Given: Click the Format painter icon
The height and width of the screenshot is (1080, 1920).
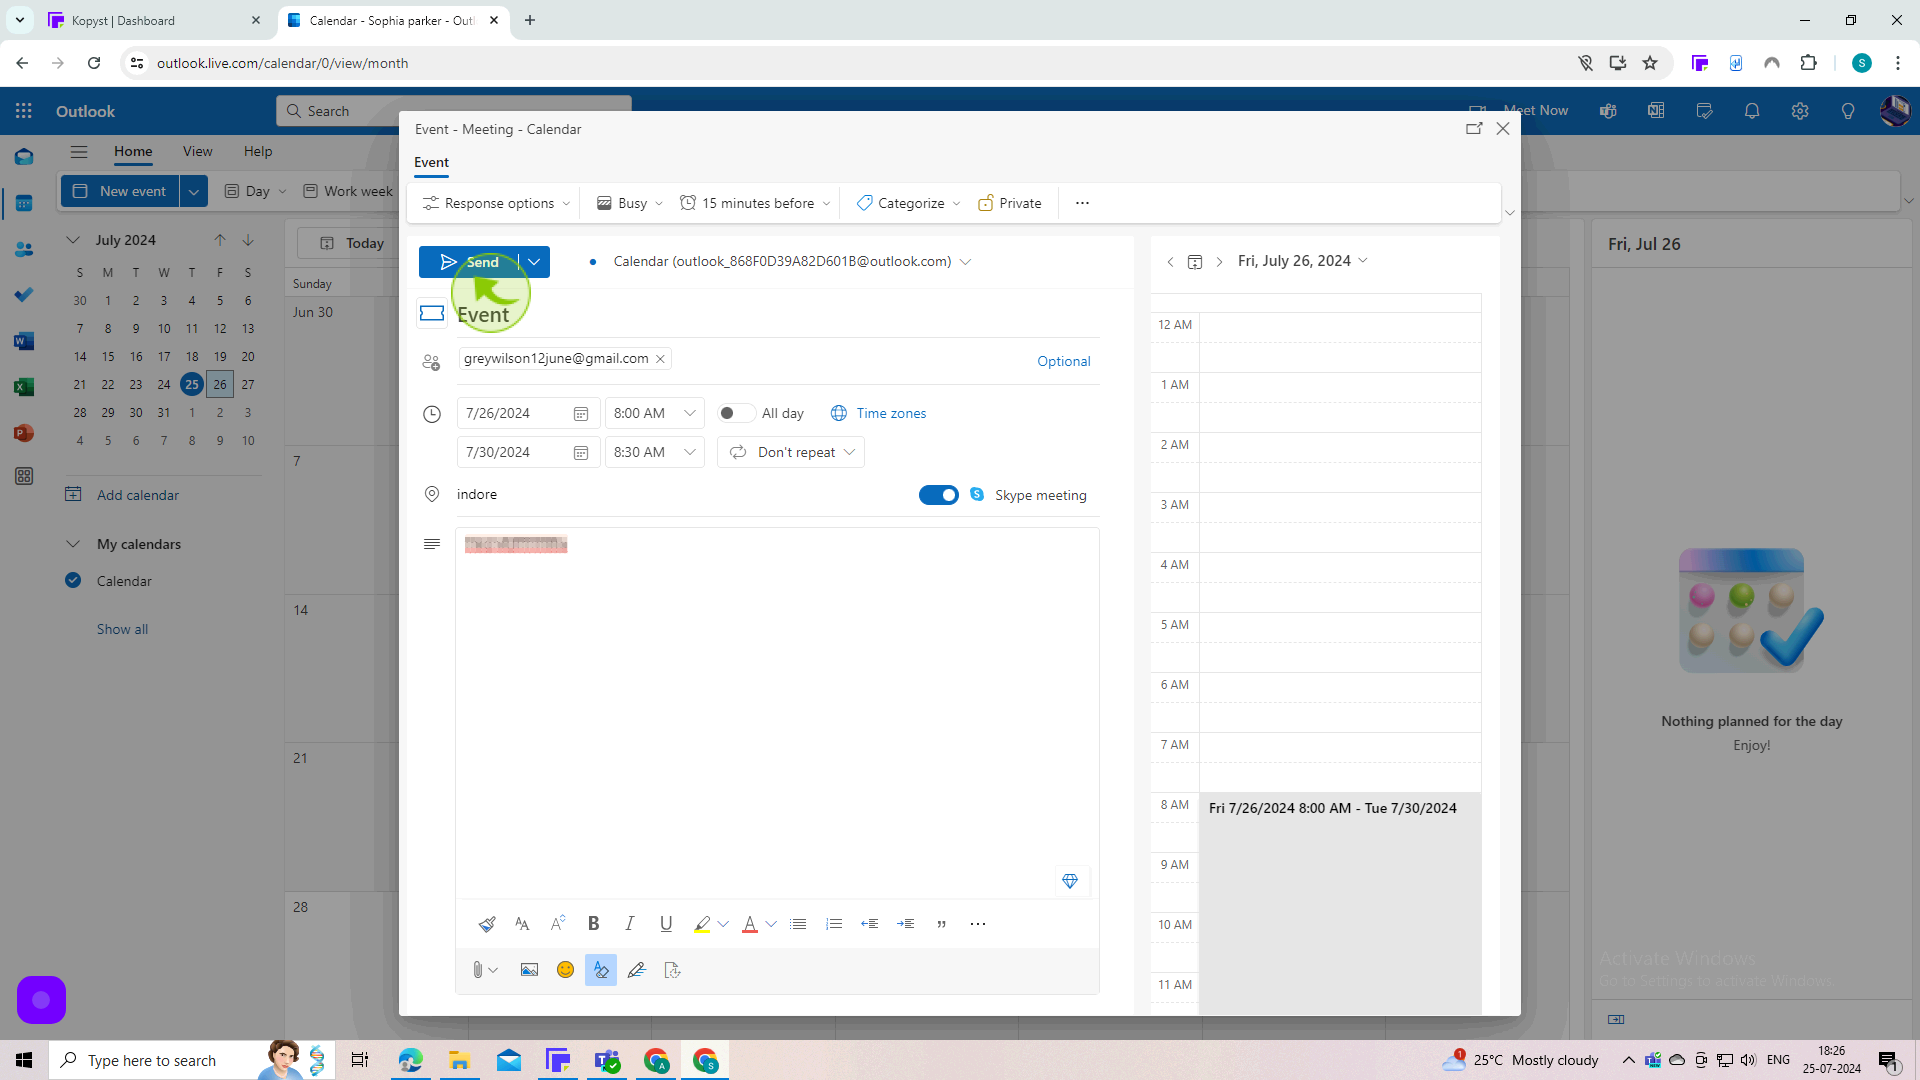Looking at the screenshot, I should pos(487,924).
